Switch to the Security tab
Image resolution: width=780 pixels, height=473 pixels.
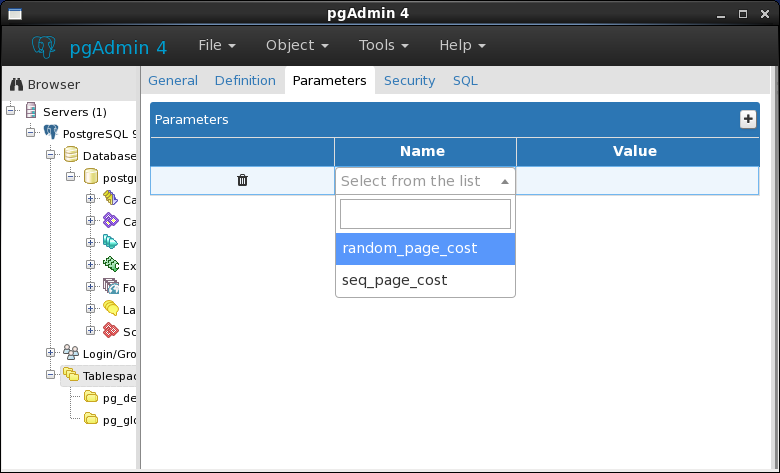click(409, 81)
